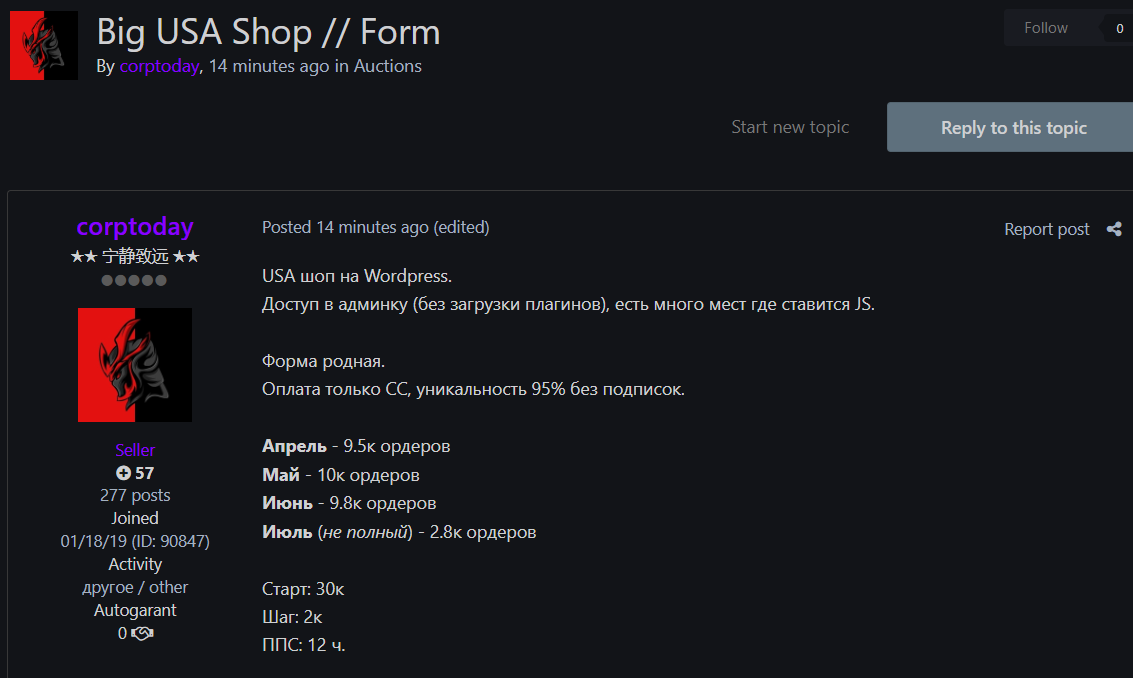1133x678 pixels.
Task: Click the (edited) marker on the post
Action: coord(462,227)
